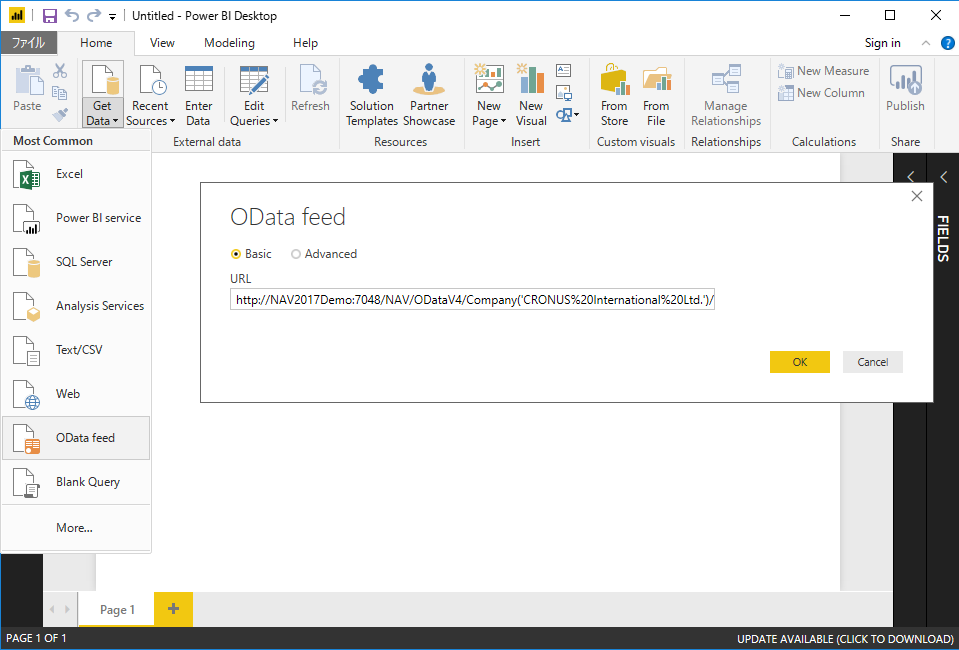
Task: Click the blue Help question mark icon
Action: pos(947,43)
